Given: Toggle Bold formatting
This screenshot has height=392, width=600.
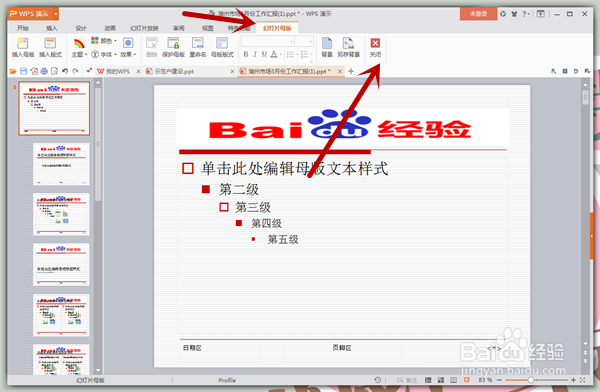Looking at the screenshot, I should (x=246, y=54).
